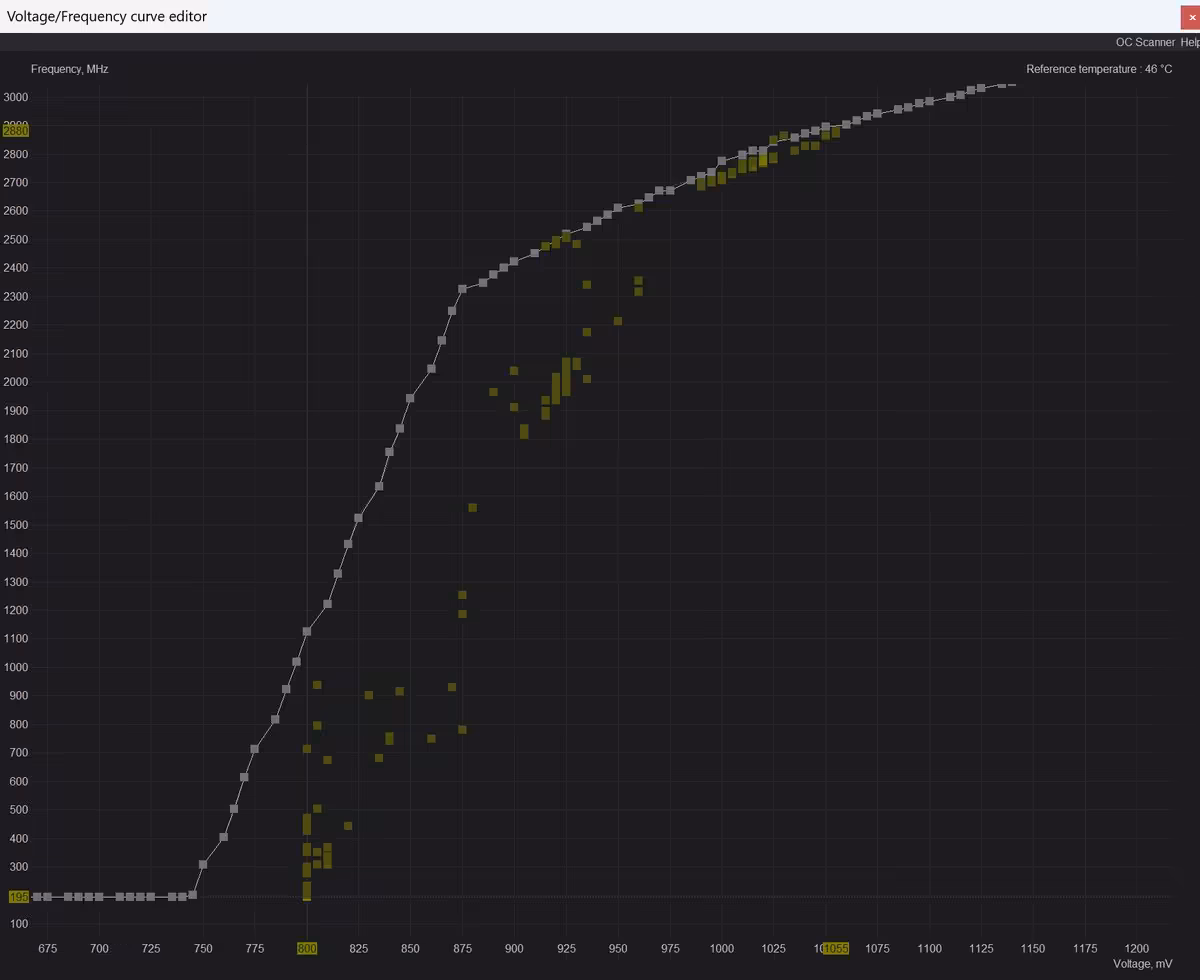Click the 100 label on the frequency axis
This screenshot has height=980, width=1200.
tap(19, 924)
